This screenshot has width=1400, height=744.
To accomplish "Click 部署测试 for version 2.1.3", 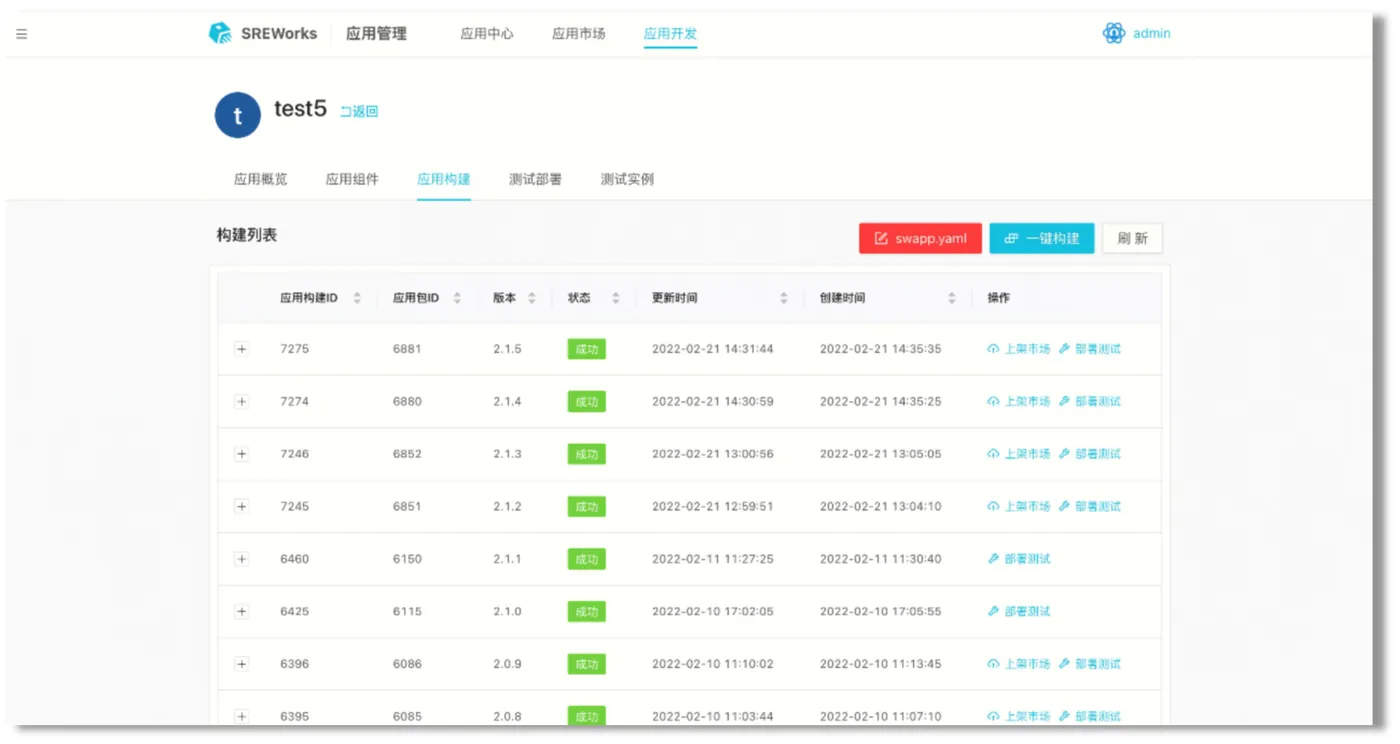I will (x=1090, y=454).
